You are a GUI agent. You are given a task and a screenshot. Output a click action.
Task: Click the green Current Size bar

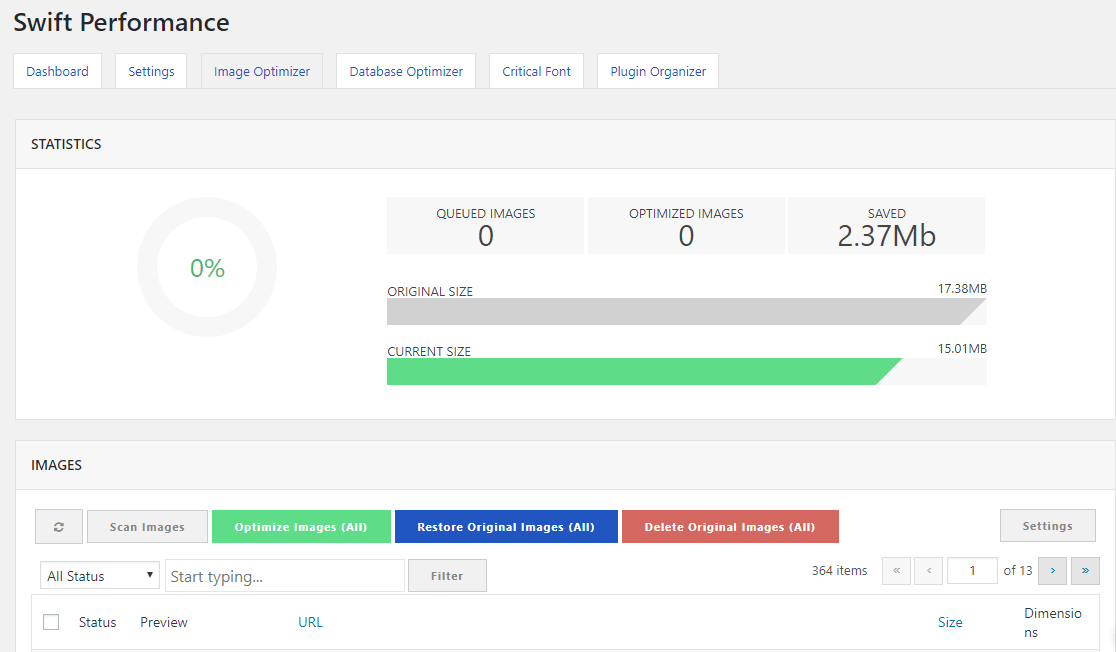630,371
